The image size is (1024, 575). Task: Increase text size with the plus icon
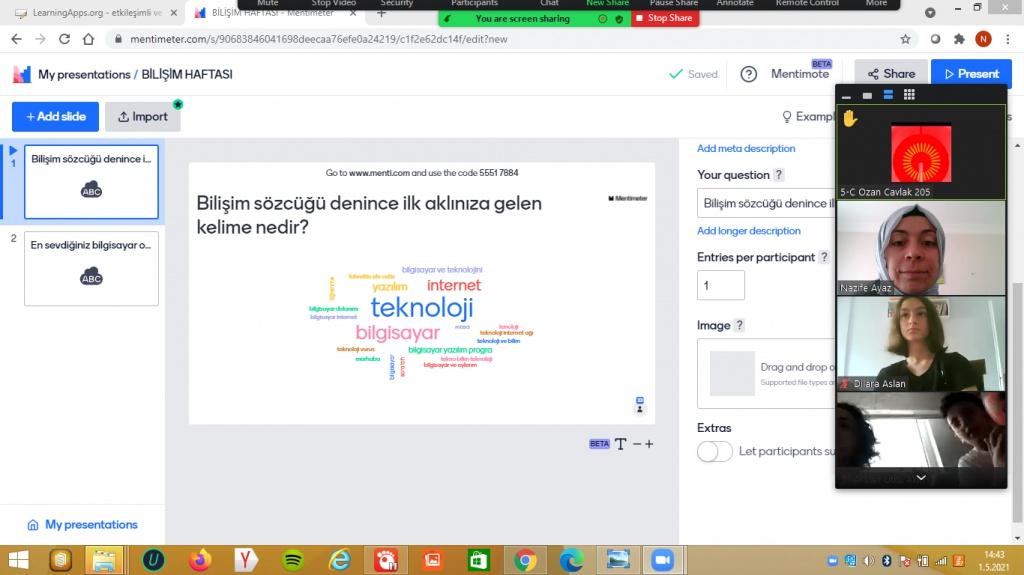[649, 444]
